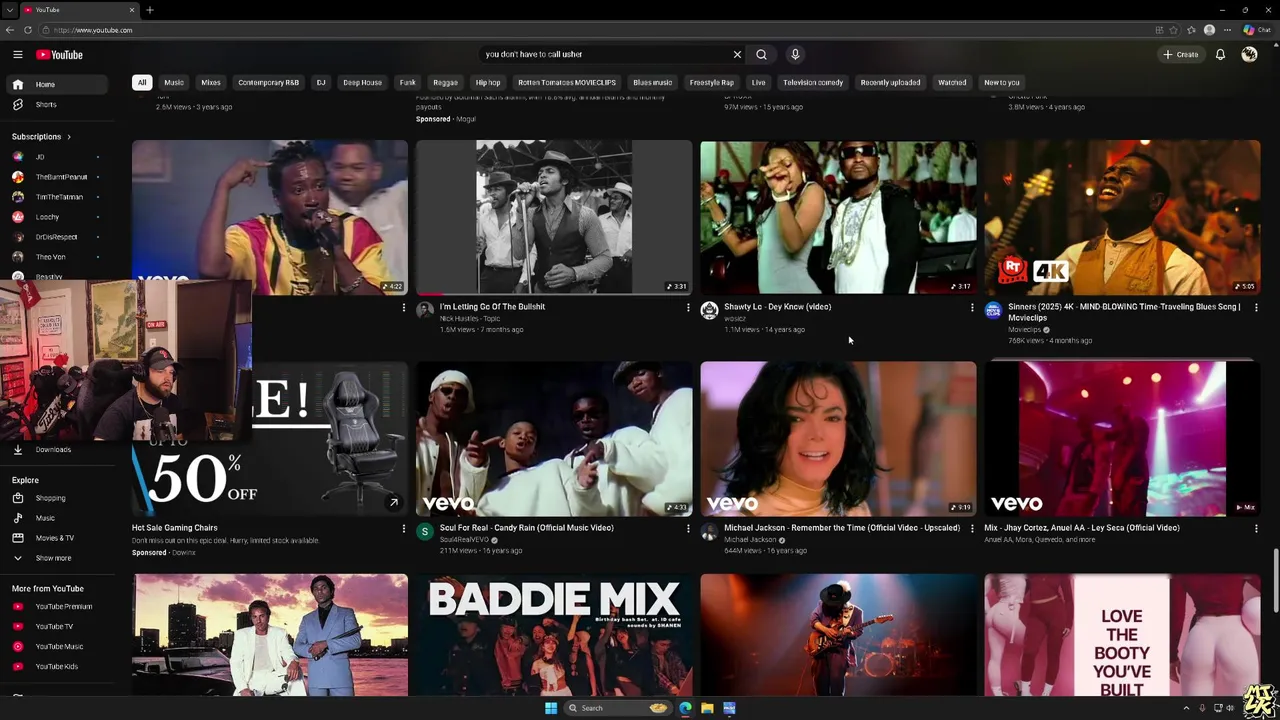Viewport: 1280px width, 720px height.
Task: Select the Mixes filter chip
Action: tap(211, 83)
